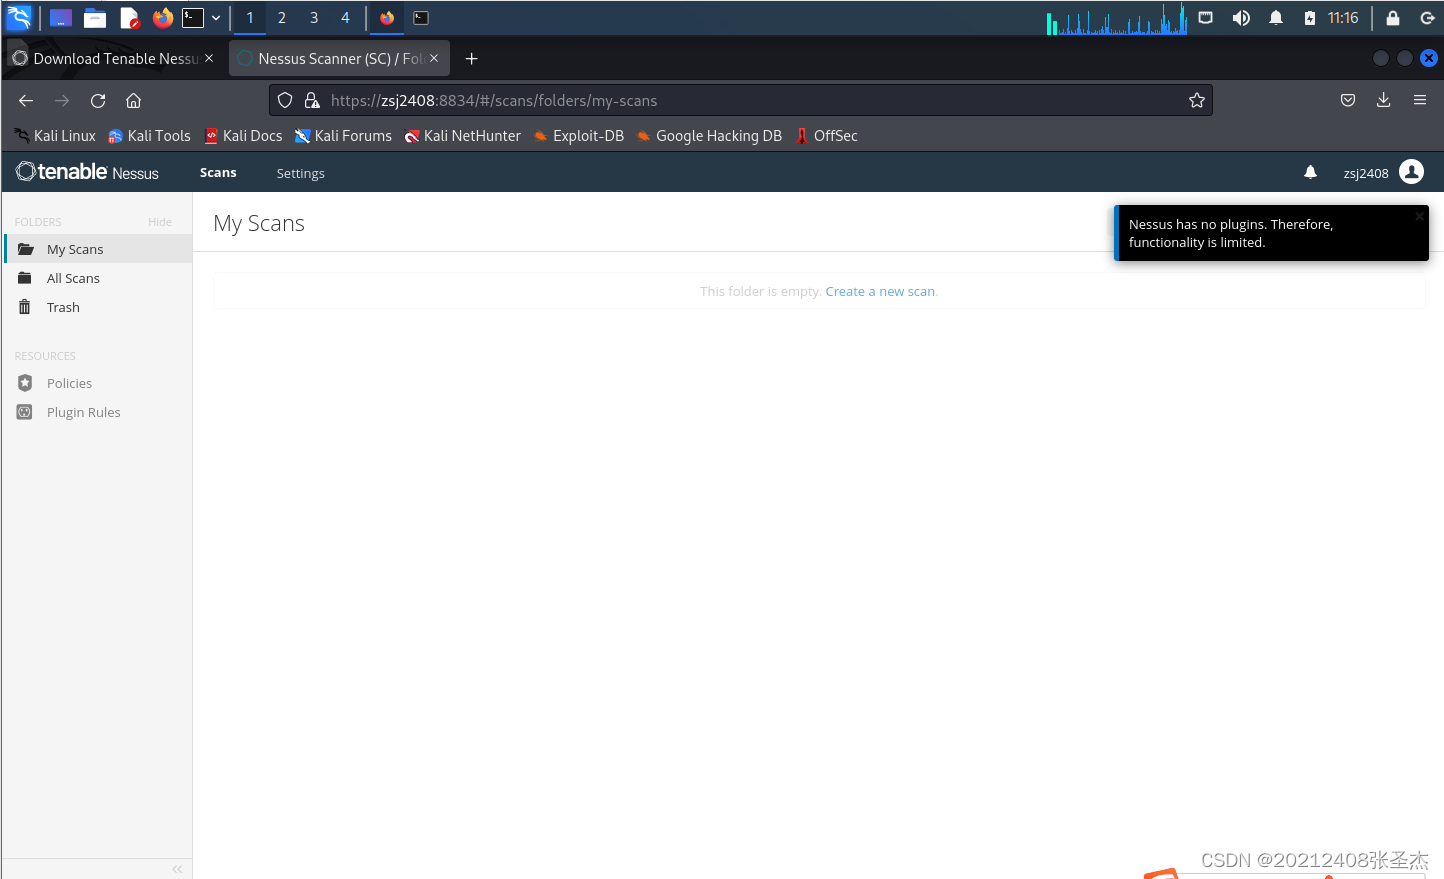Screen dimensions: 1444x879
Task: Dismiss the no plugins notification
Action: (x=1419, y=216)
